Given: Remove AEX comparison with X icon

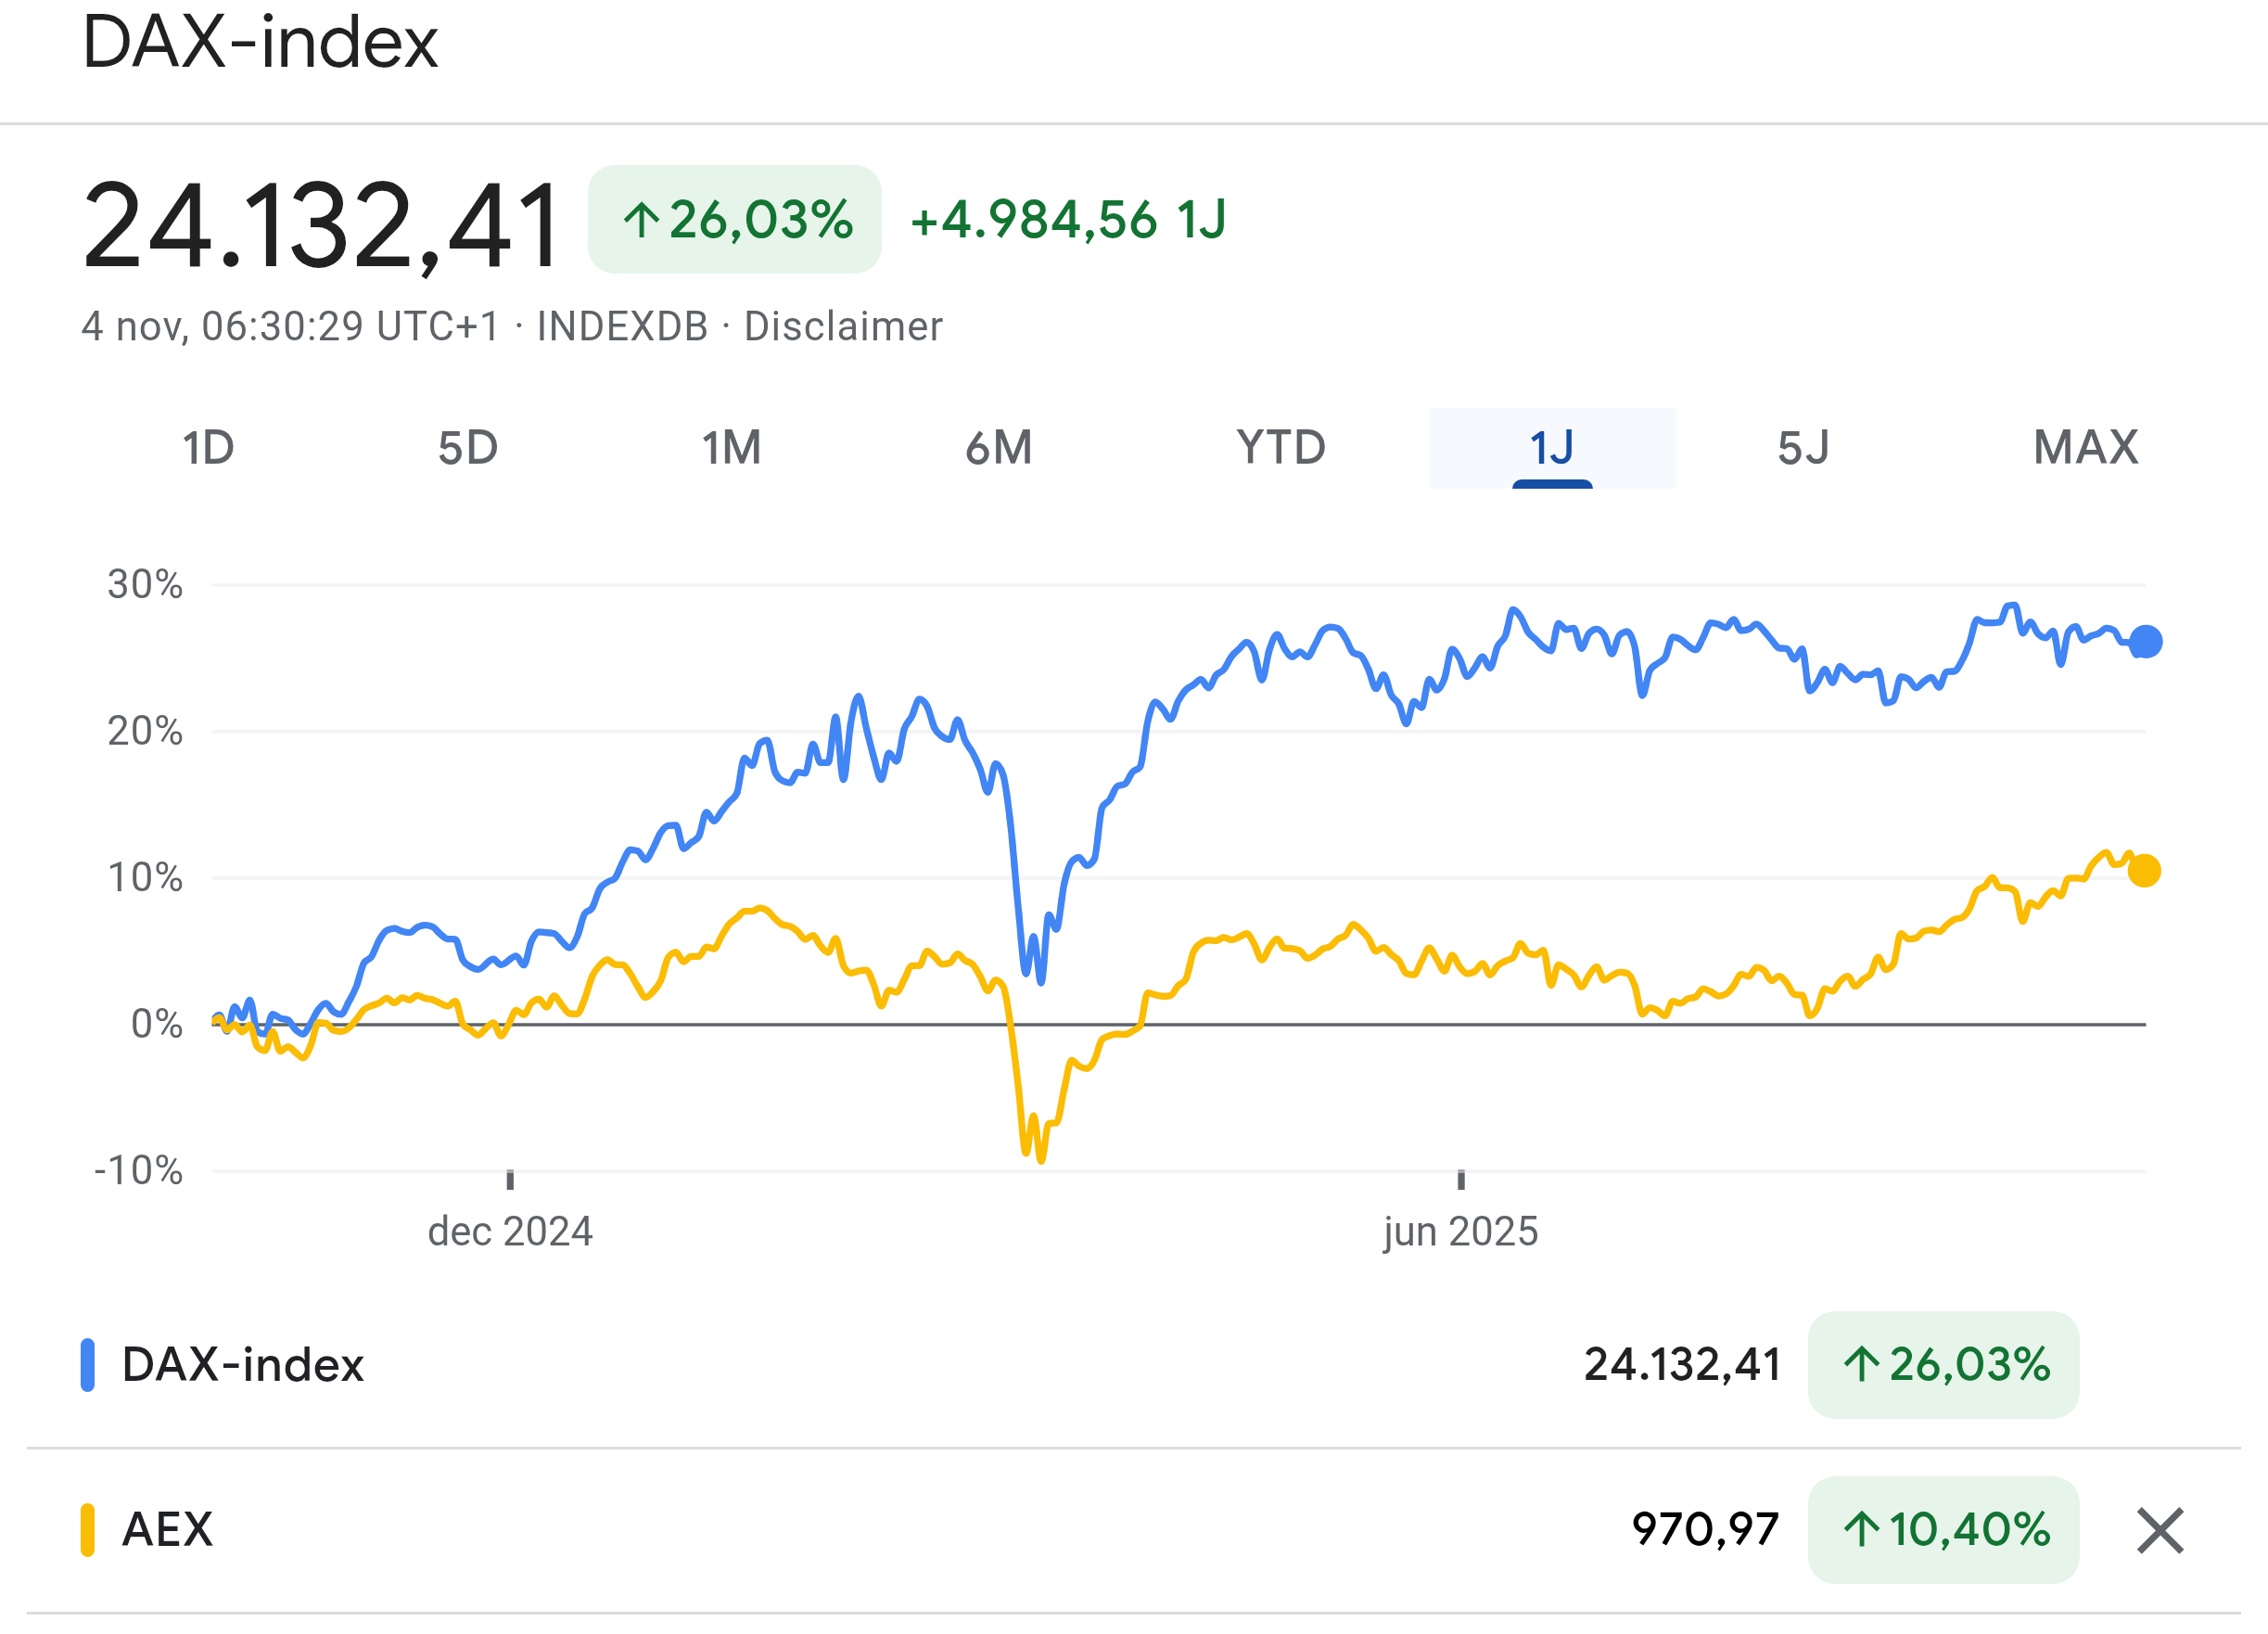Looking at the screenshot, I should (x=2160, y=1531).
